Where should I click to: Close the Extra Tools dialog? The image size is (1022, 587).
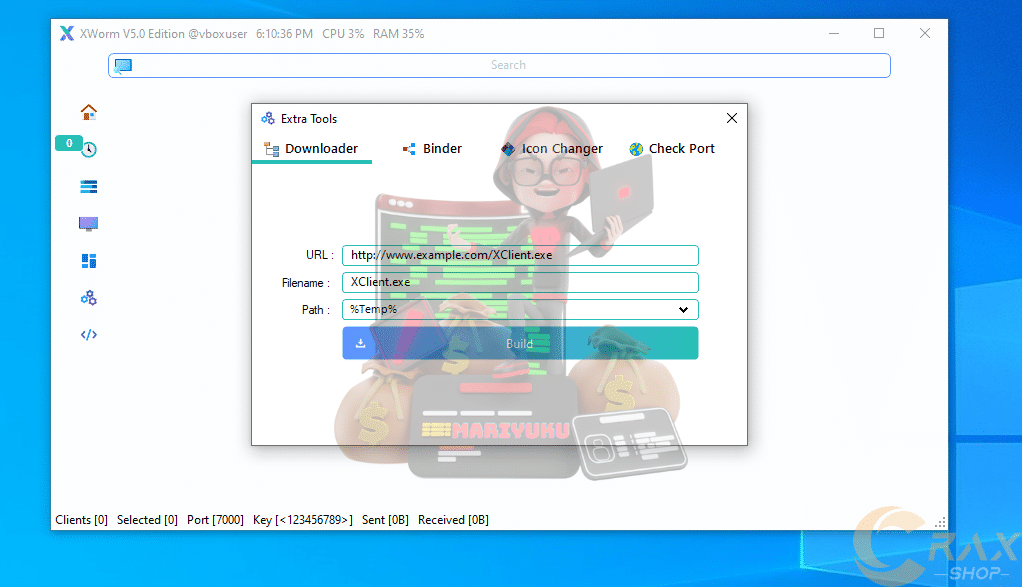click(x=731, y=118)
